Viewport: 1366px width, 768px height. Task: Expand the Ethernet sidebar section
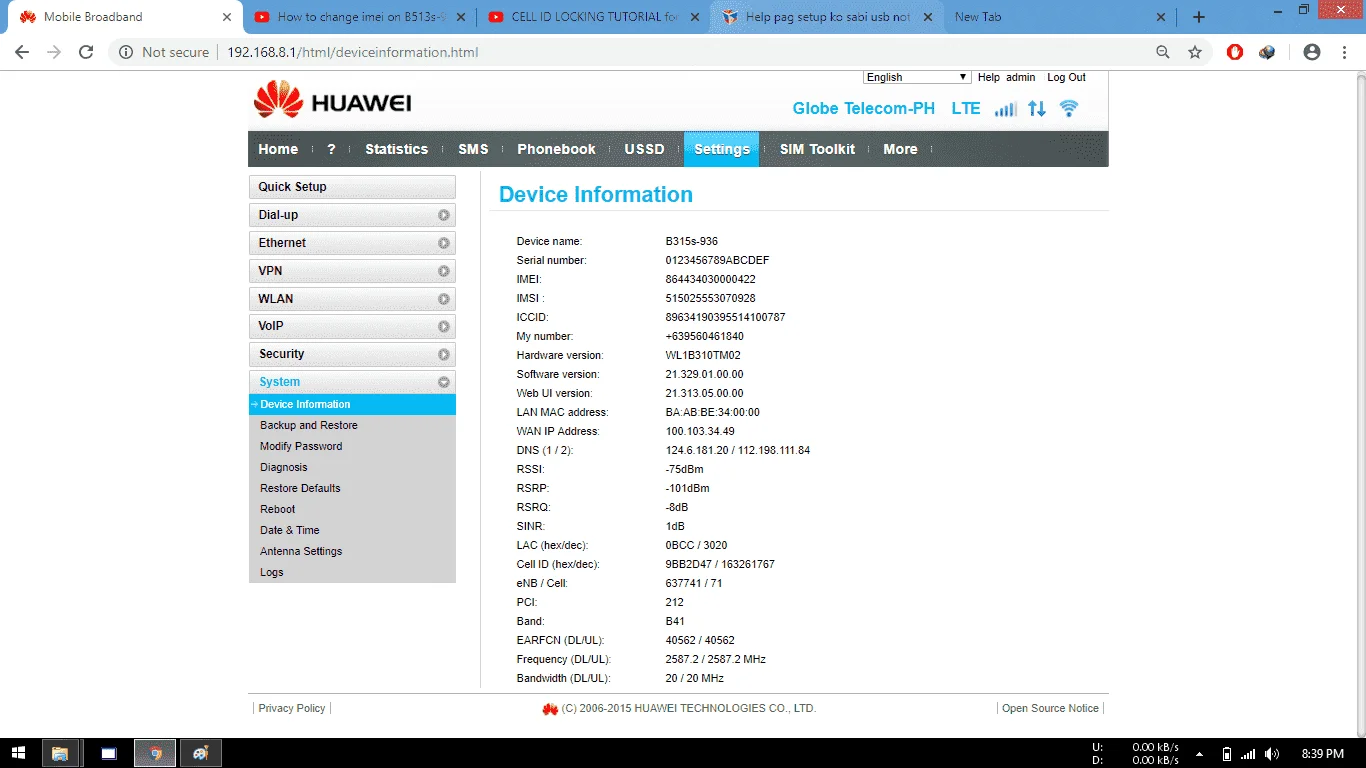(x=352, y=243)
